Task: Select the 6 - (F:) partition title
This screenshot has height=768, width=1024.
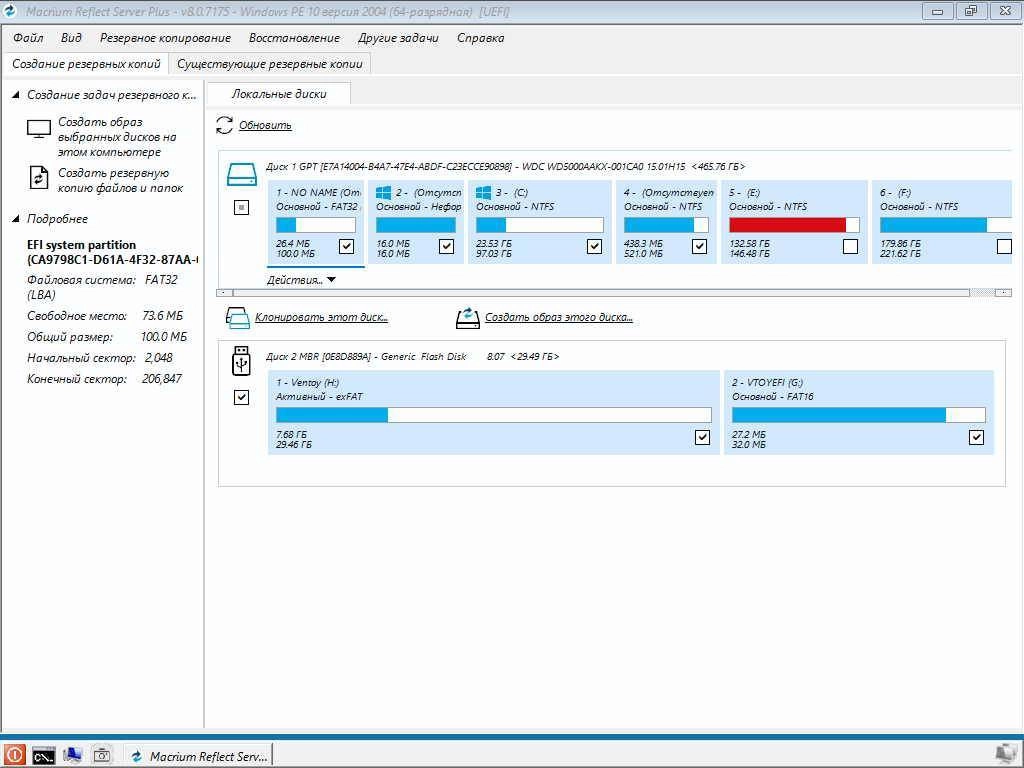Action: [895, 193]
